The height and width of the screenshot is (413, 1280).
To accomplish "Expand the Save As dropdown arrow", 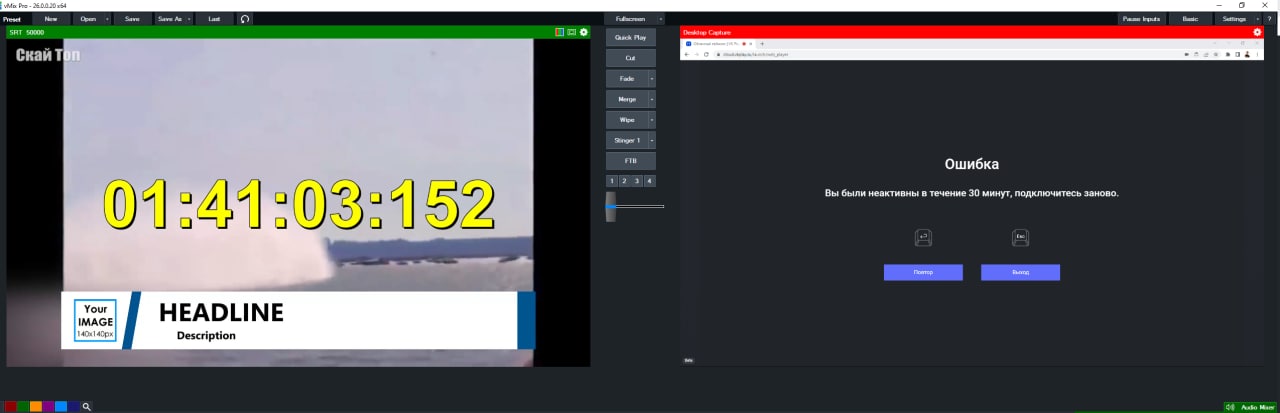I will point(189,18).
